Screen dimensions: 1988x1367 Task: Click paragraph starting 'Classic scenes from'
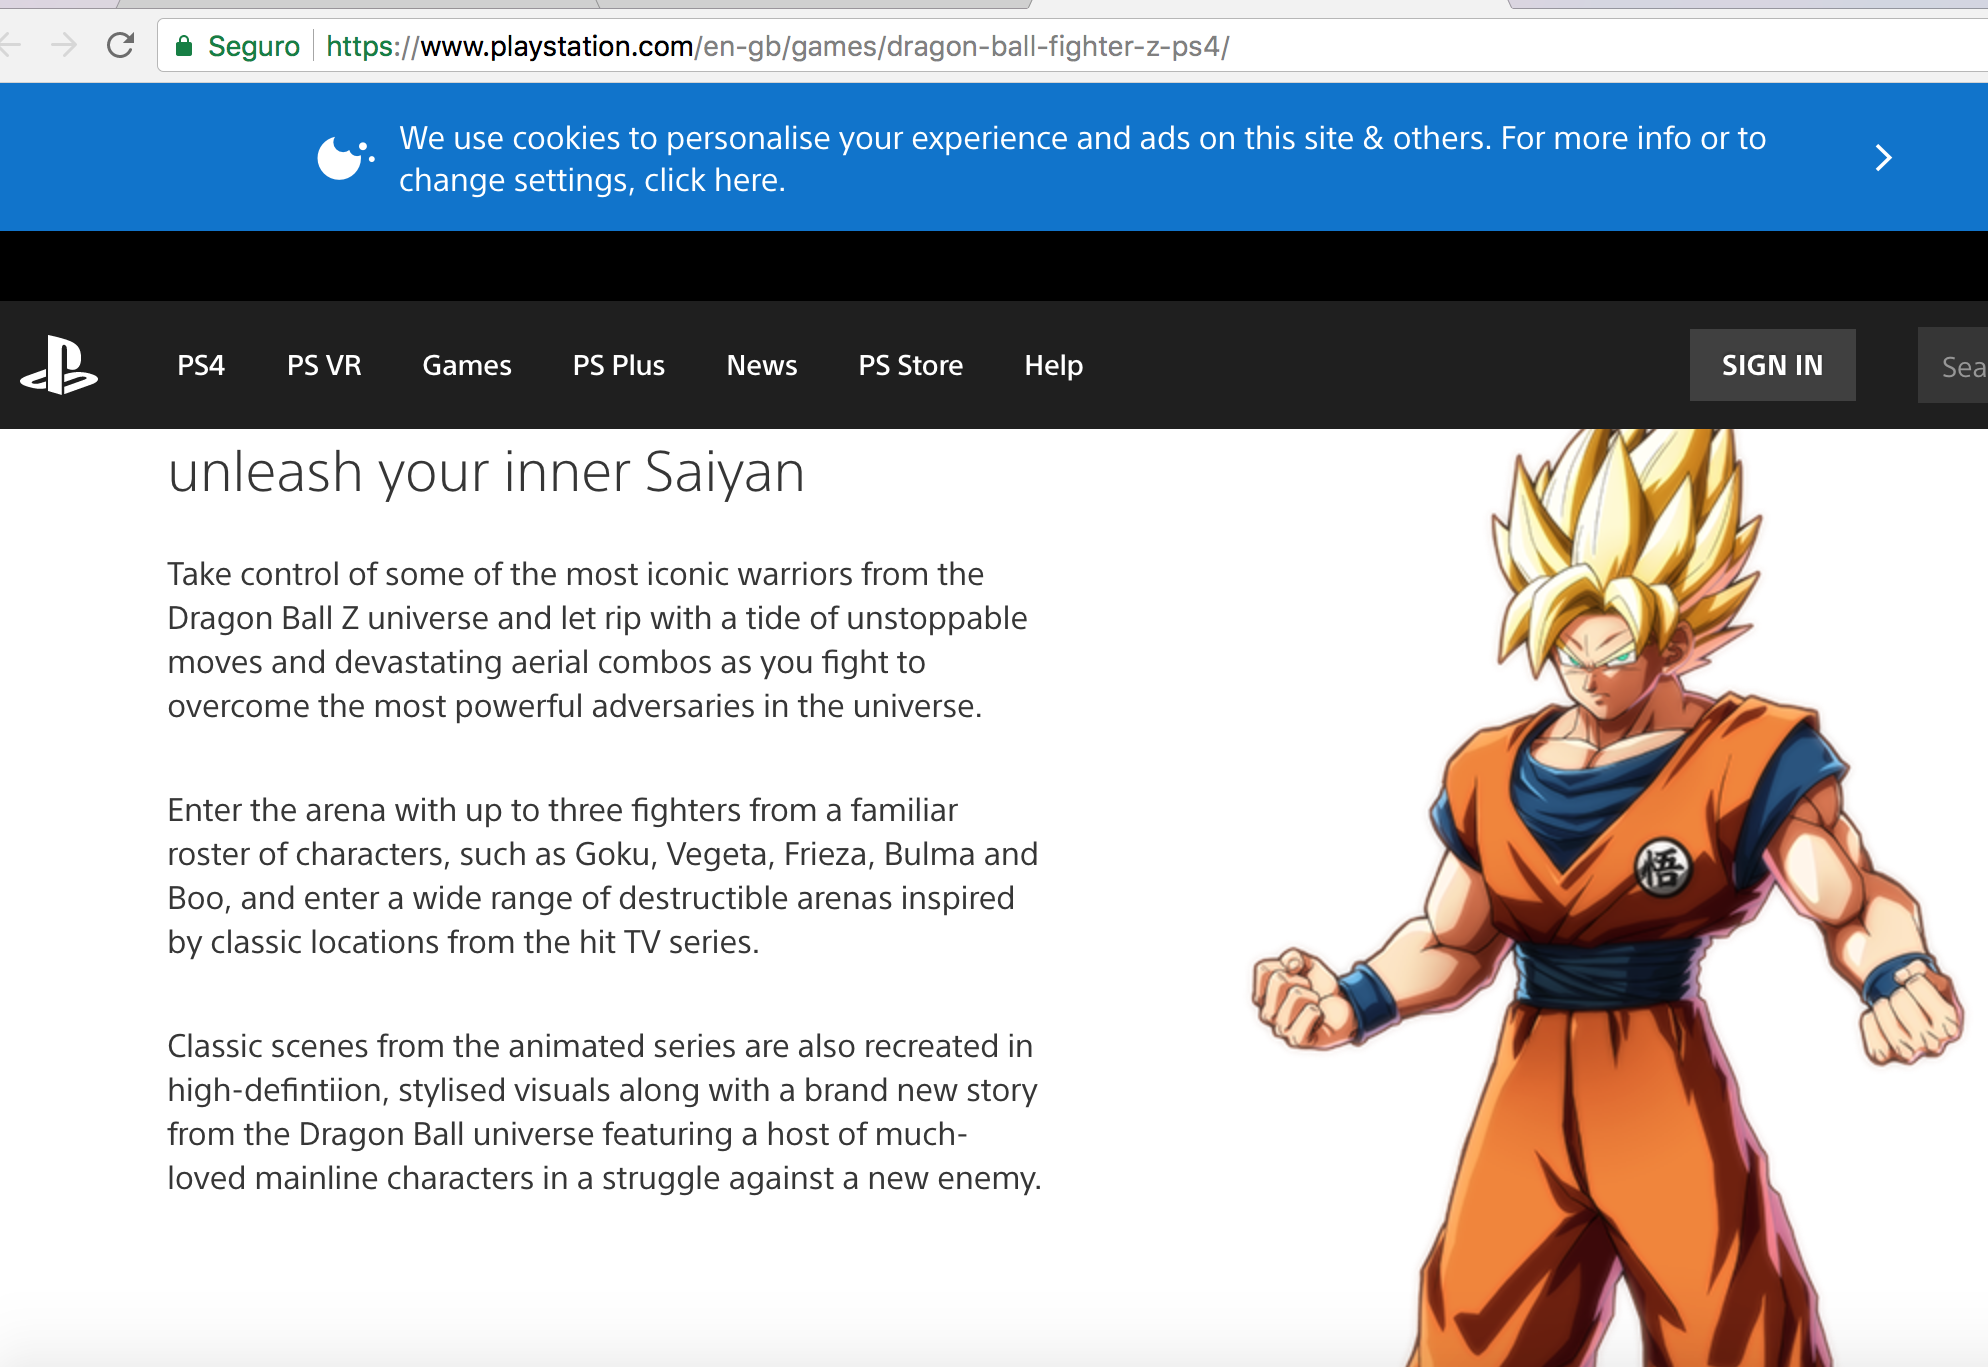tap(605, 1112)
